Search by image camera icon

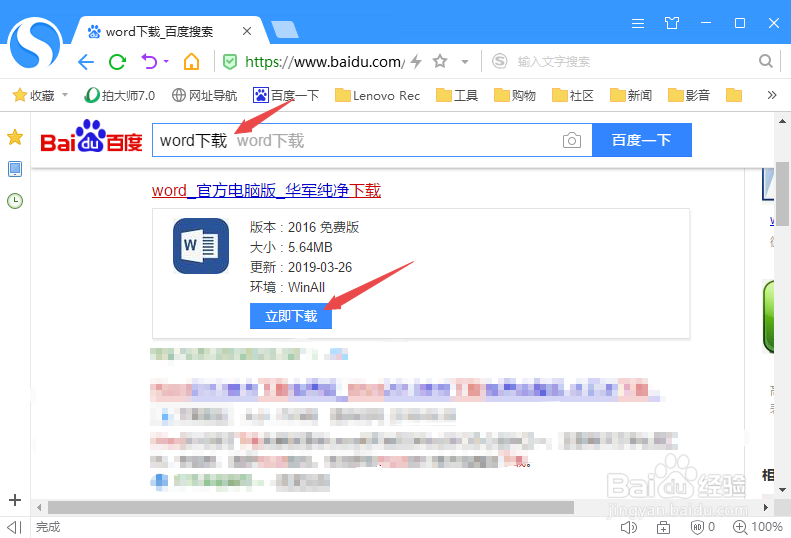572,140
